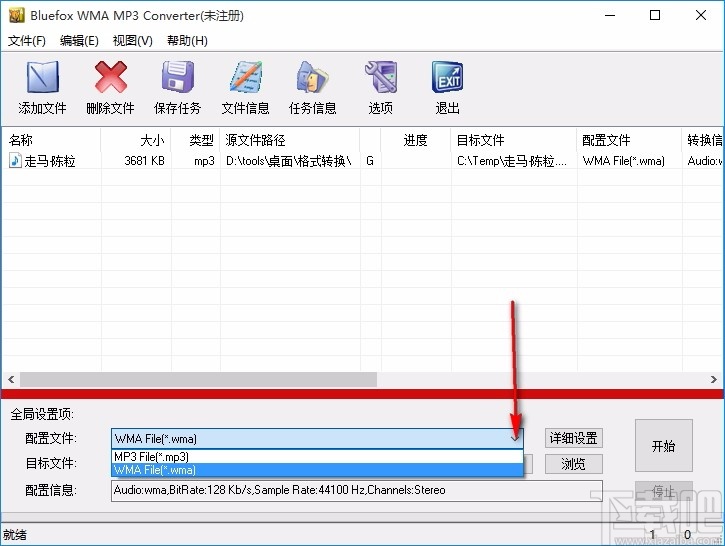Click the WMA File(*.wma) cell in file row
Viewport: 725px width, 546px height.
pyautogui.click(x=624, y=161)
